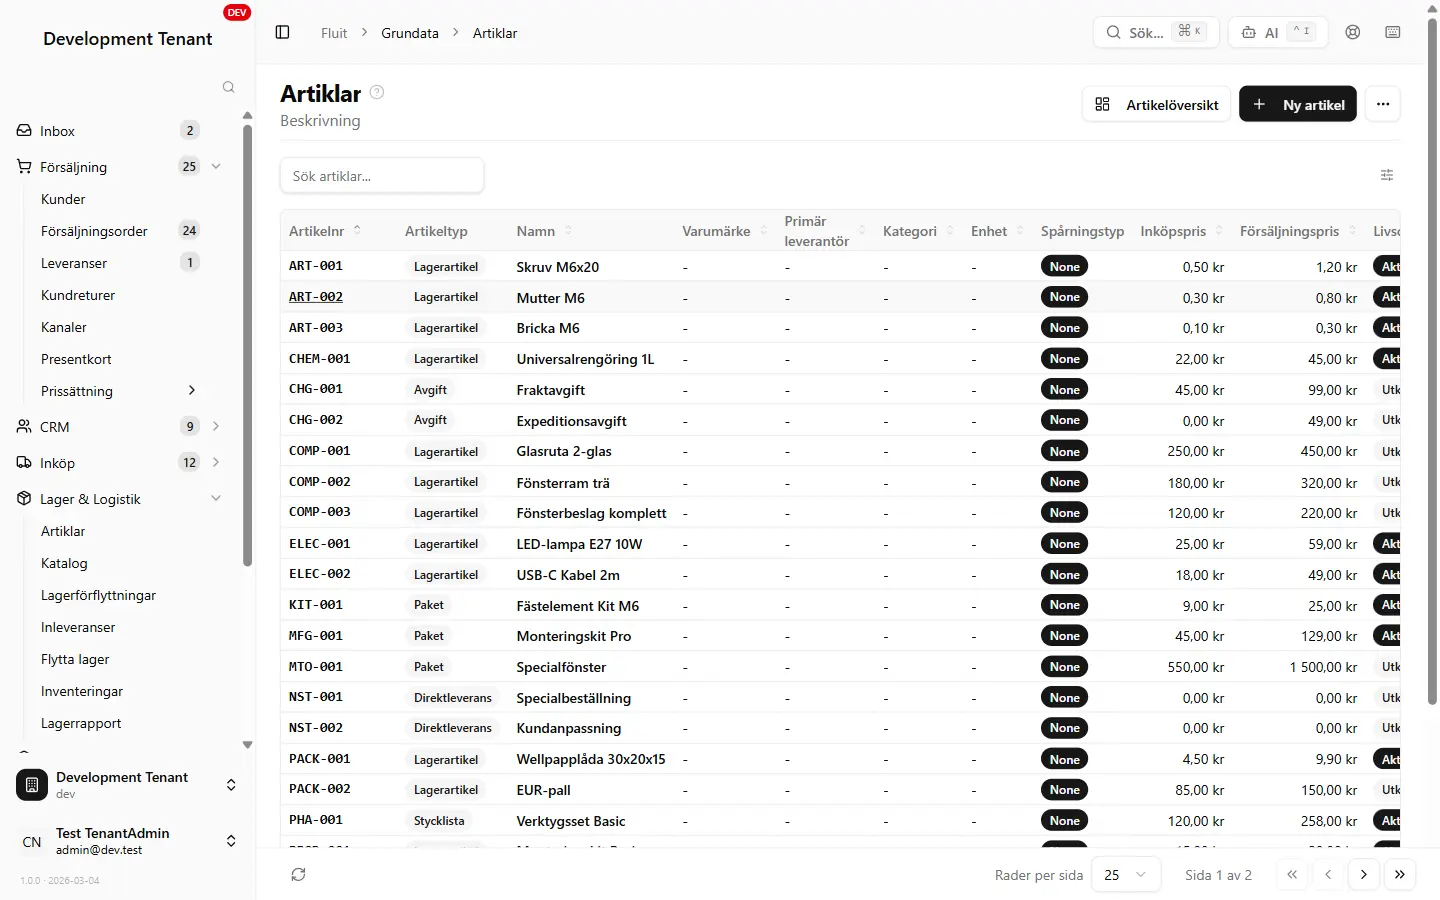Click the refresh icon at the bottom left

click(x=298, y=874)
